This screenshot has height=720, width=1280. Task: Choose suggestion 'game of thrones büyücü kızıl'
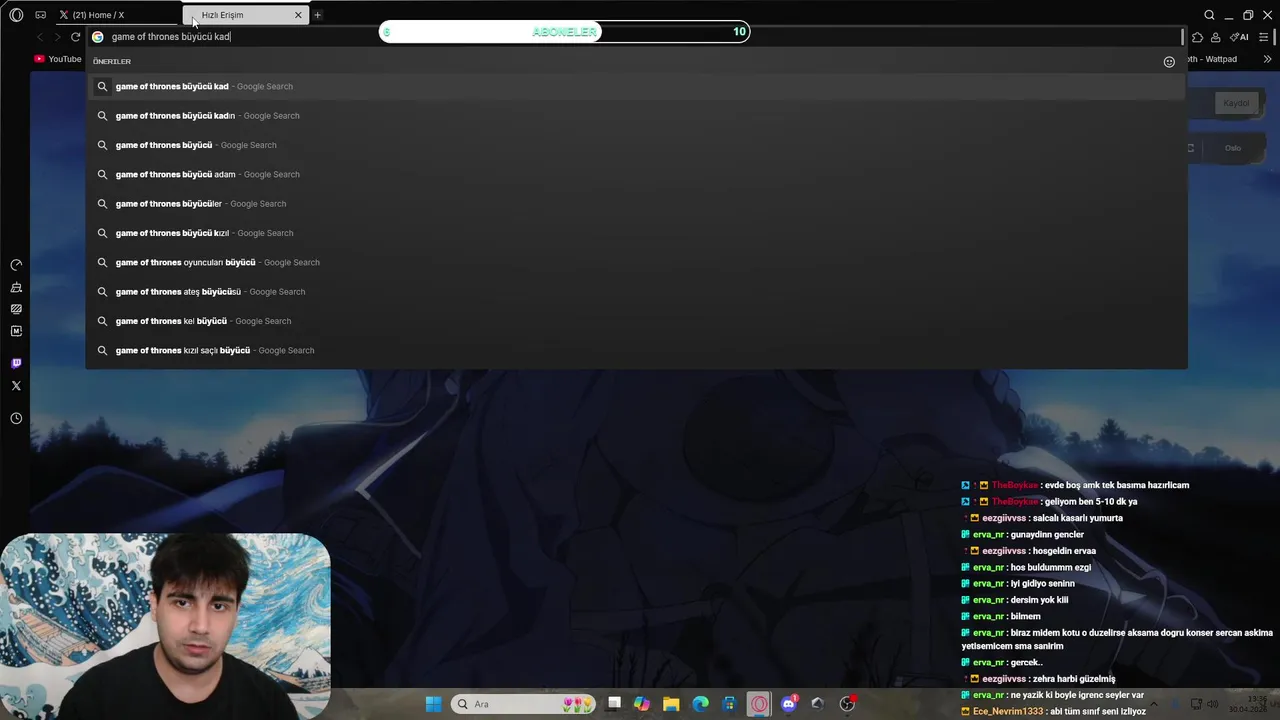[x=636, y=233]
